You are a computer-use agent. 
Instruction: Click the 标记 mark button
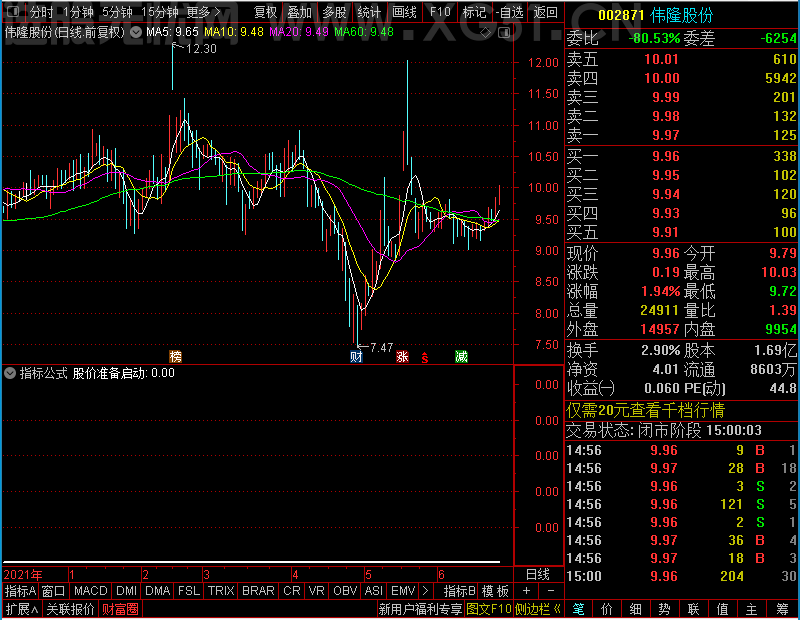pyautogui.click(x=474, y=12)
